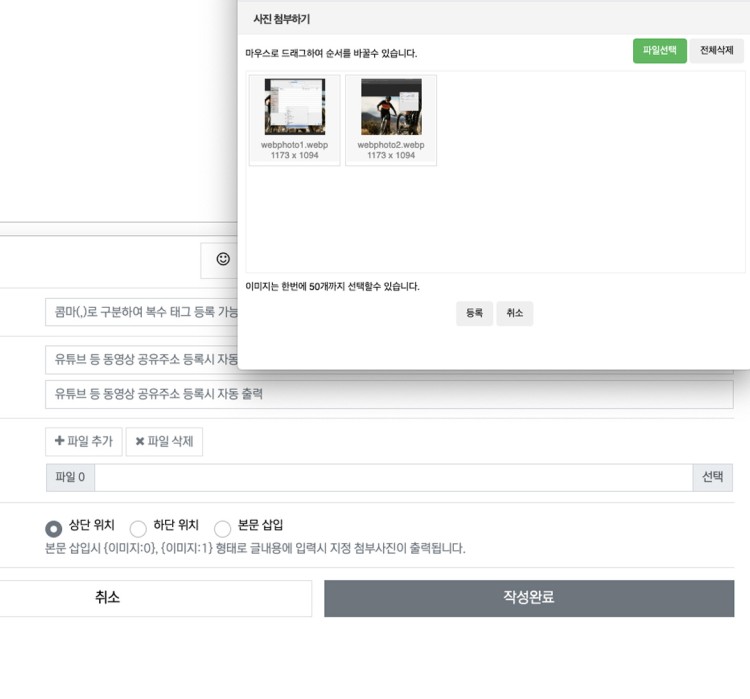Click 전체삭제 to remove all photos
The width and height of the screenshot is (750, 699).
coord(716,51)
